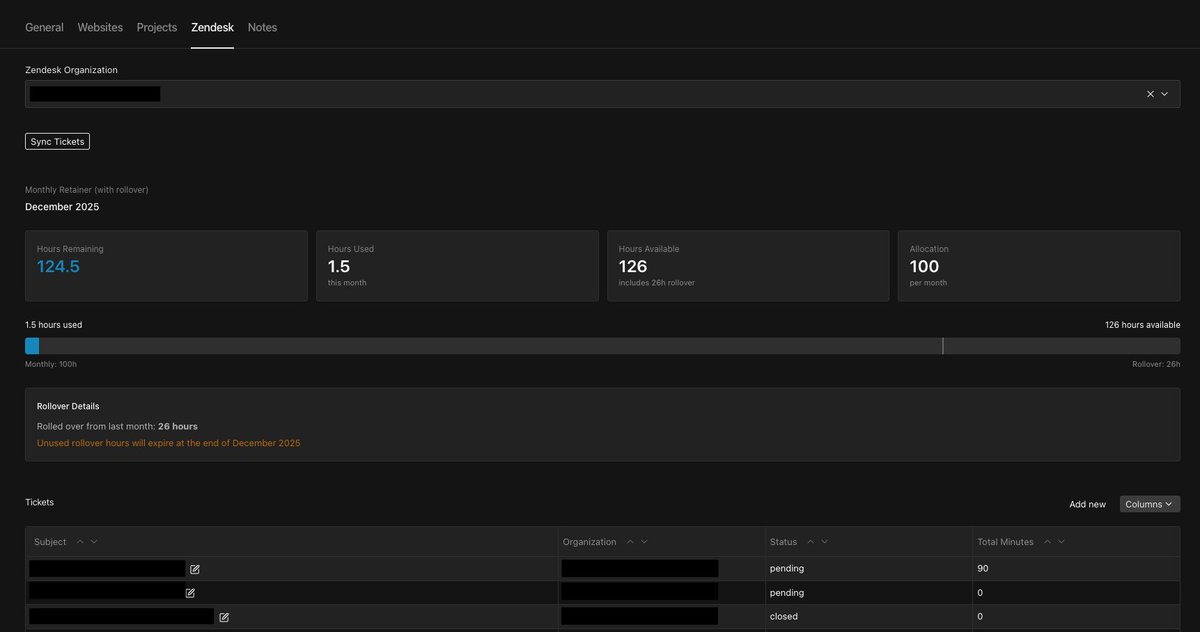Sort Total Minutes ascending with up arrow
Viewport: 1200px width, 632px height.
click(x=1047, y=542)
